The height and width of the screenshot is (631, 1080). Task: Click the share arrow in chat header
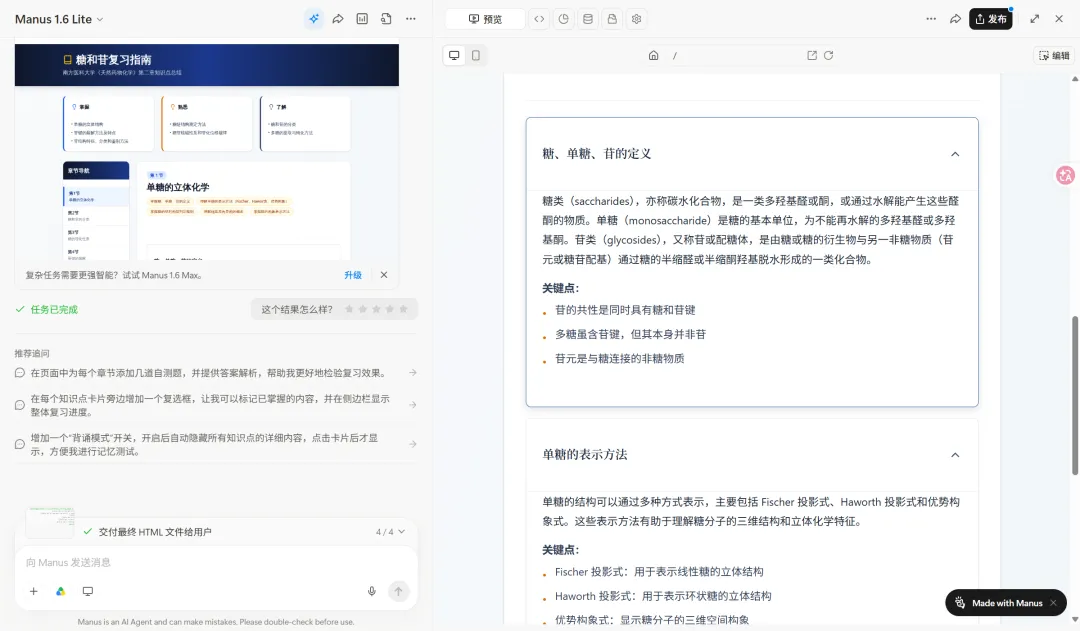338,19
